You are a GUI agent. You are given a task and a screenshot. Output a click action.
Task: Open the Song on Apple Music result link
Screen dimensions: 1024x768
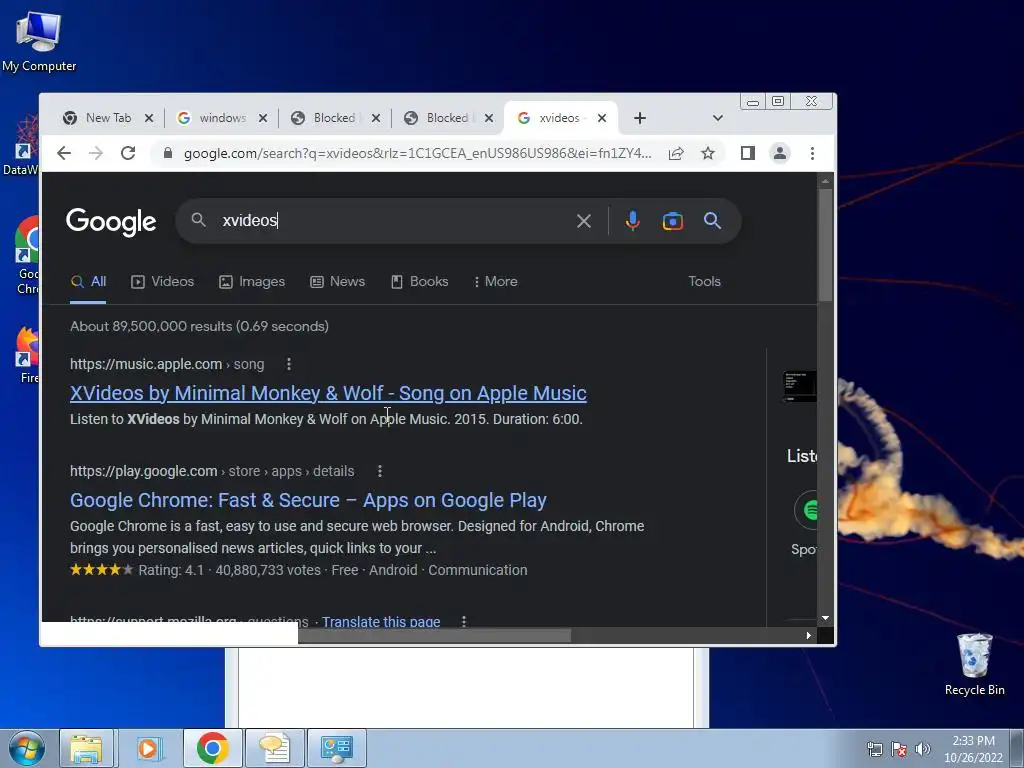coord(328,393)
